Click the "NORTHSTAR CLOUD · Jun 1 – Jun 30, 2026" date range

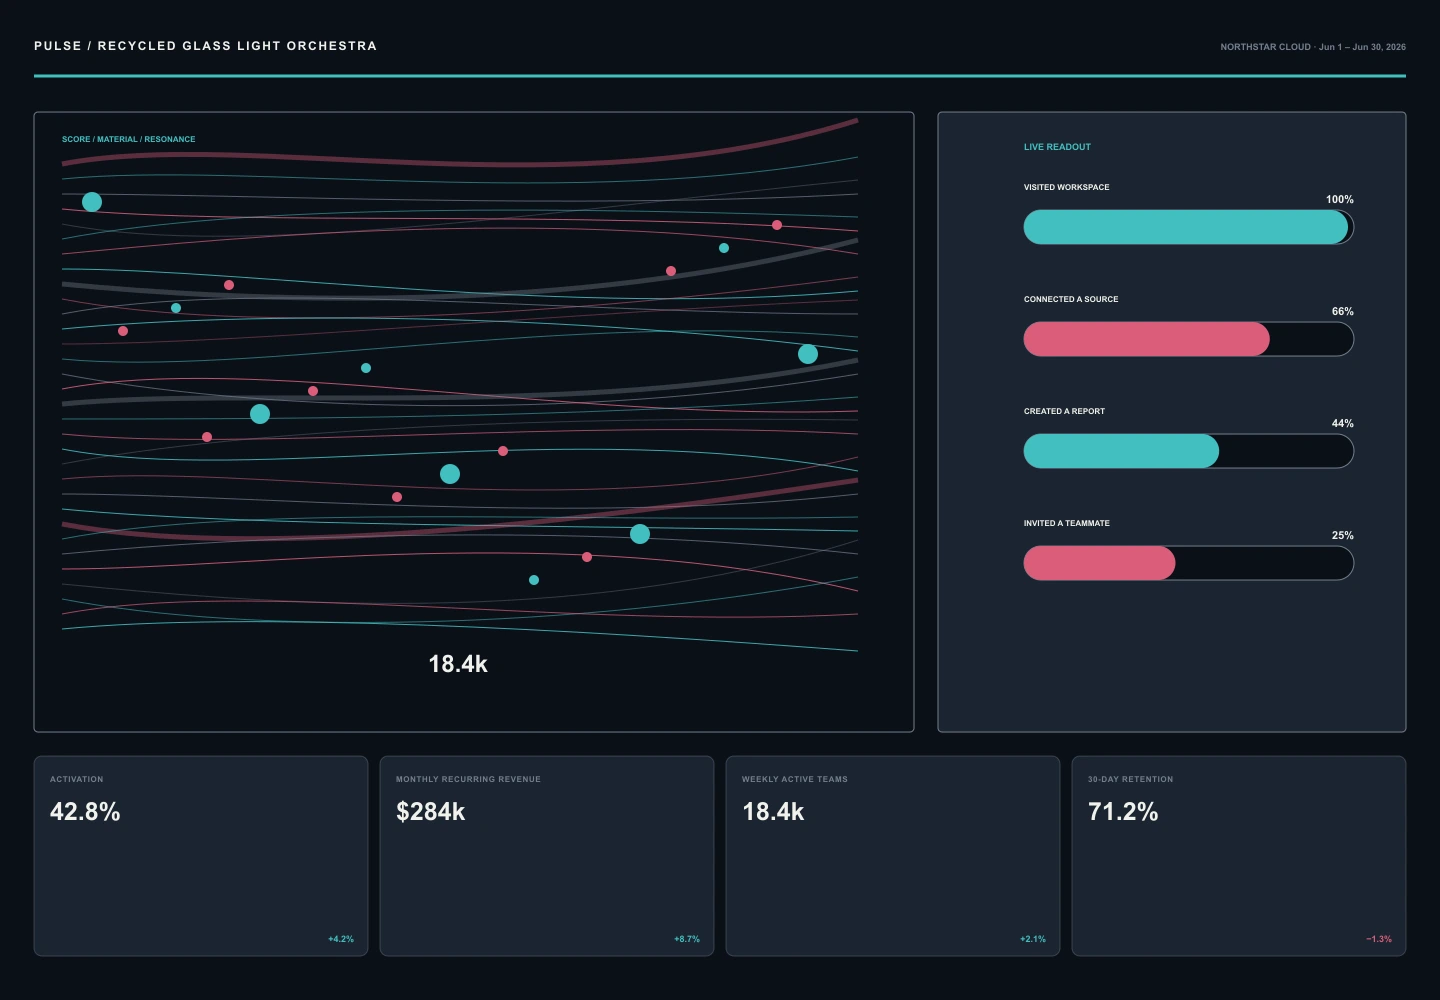tap(1312, 47)
